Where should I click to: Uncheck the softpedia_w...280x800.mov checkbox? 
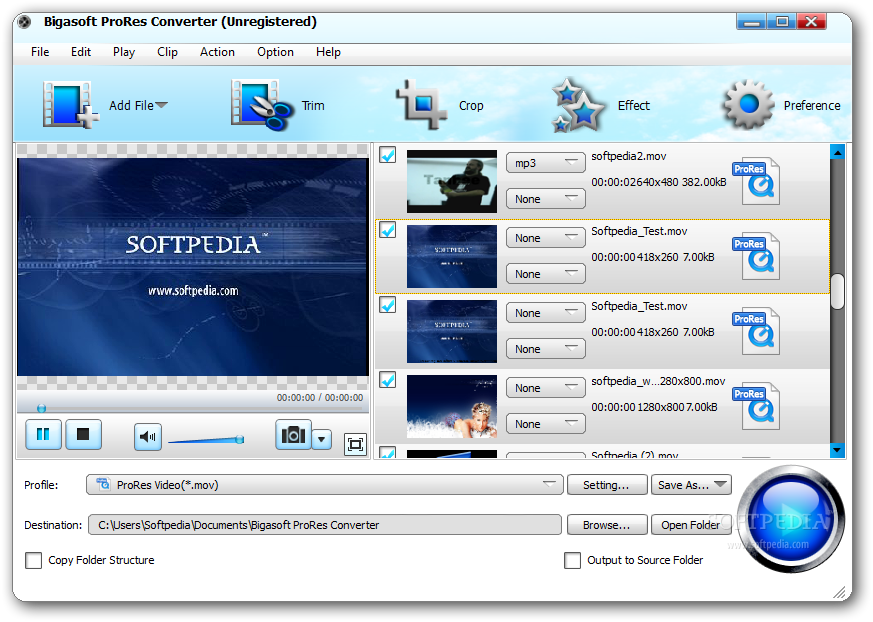(388, 380)
